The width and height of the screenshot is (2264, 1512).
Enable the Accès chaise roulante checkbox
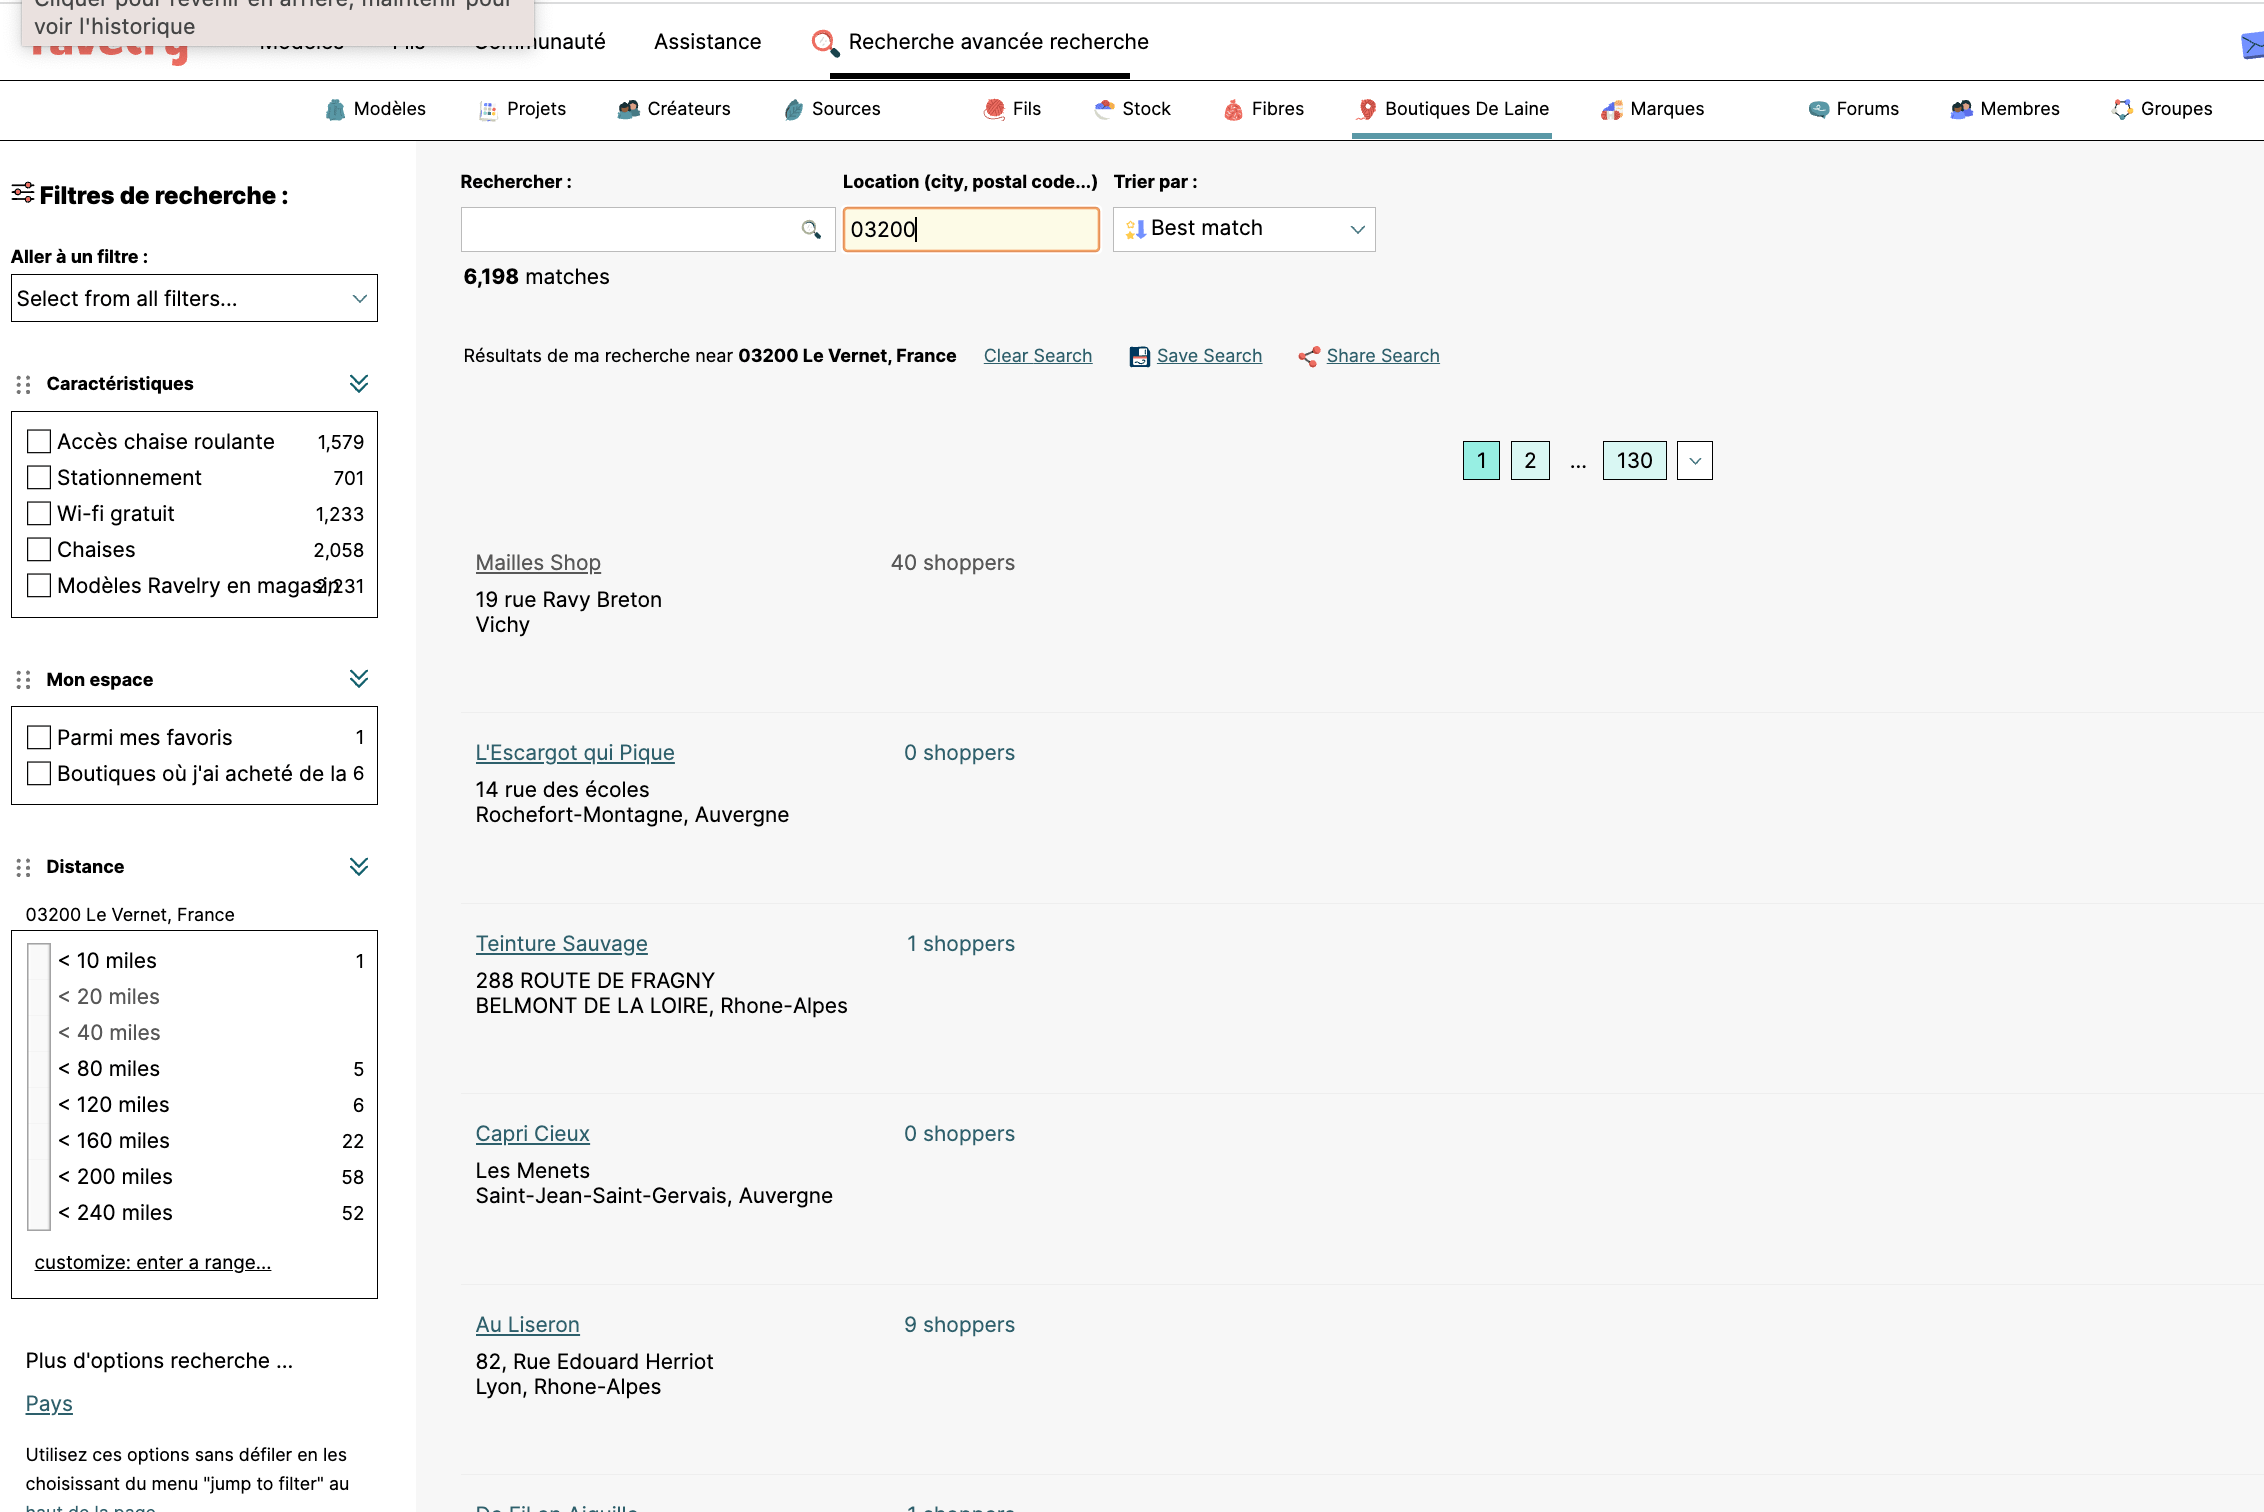click(39, 441)
